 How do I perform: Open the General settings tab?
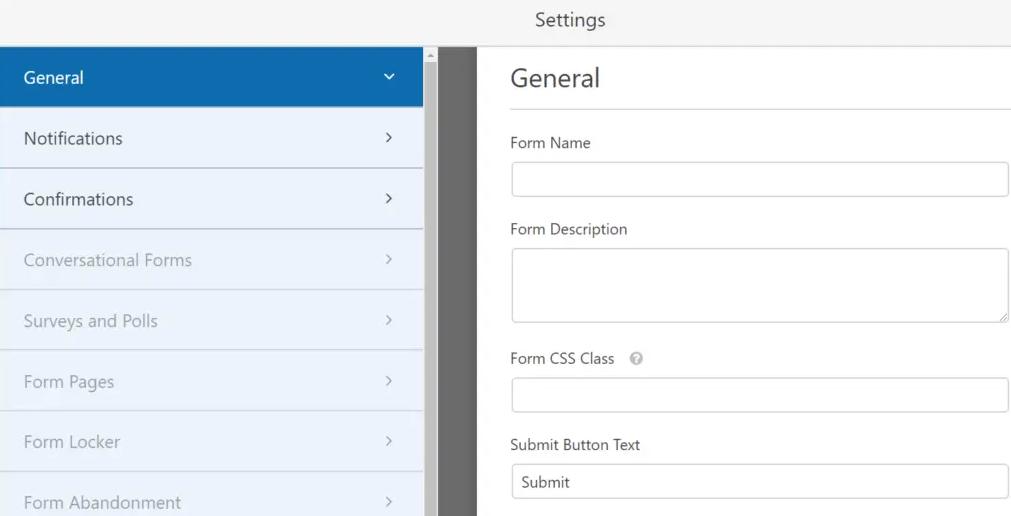click(x=54, y=78)
